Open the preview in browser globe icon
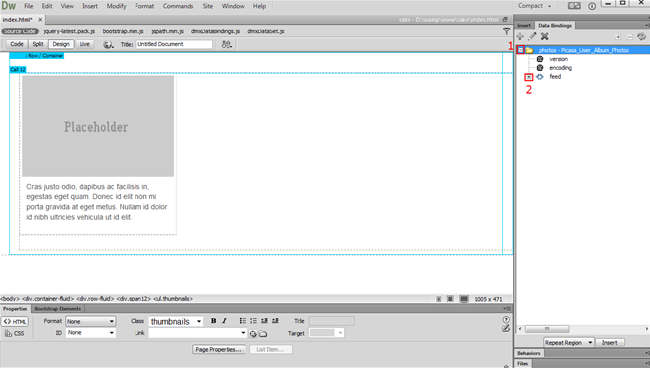Image resolution: width=650 pixels, height=368 pixels. tap(108, 44)
